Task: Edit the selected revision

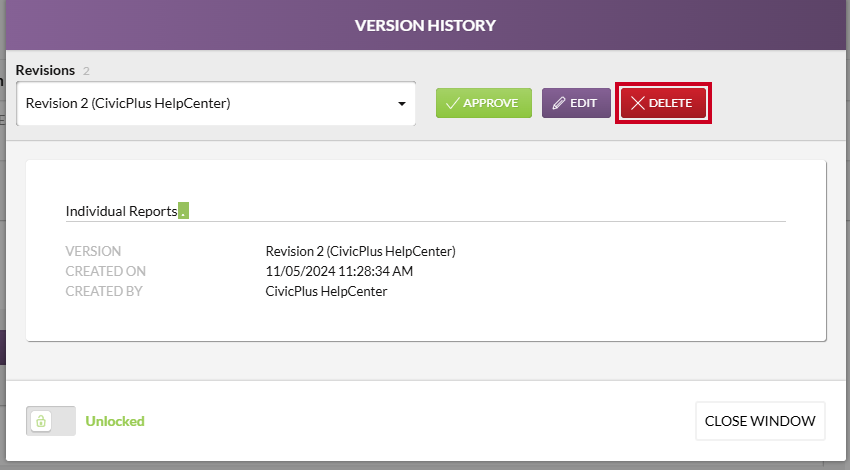Action: tap(576, 103)
